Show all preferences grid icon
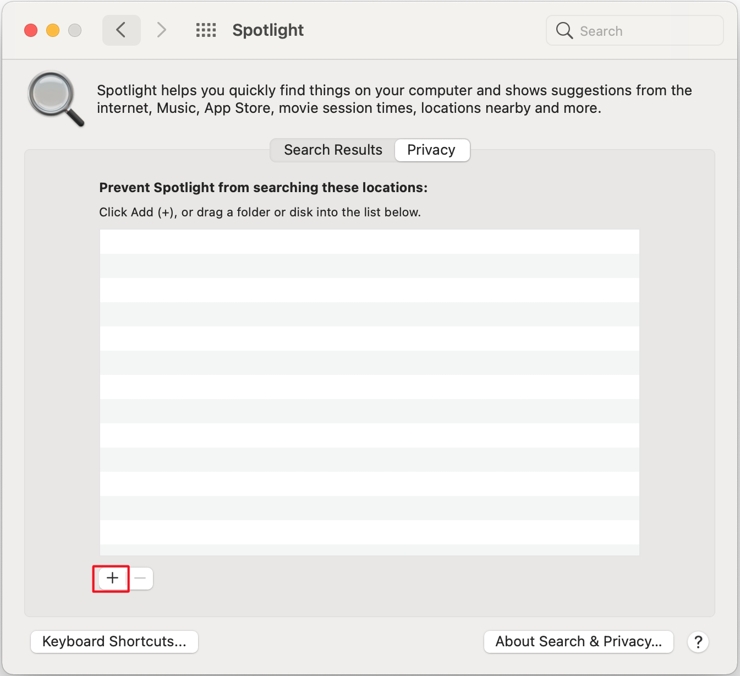The height and width of the screenshot is (676, 740). tap(206, 30)
